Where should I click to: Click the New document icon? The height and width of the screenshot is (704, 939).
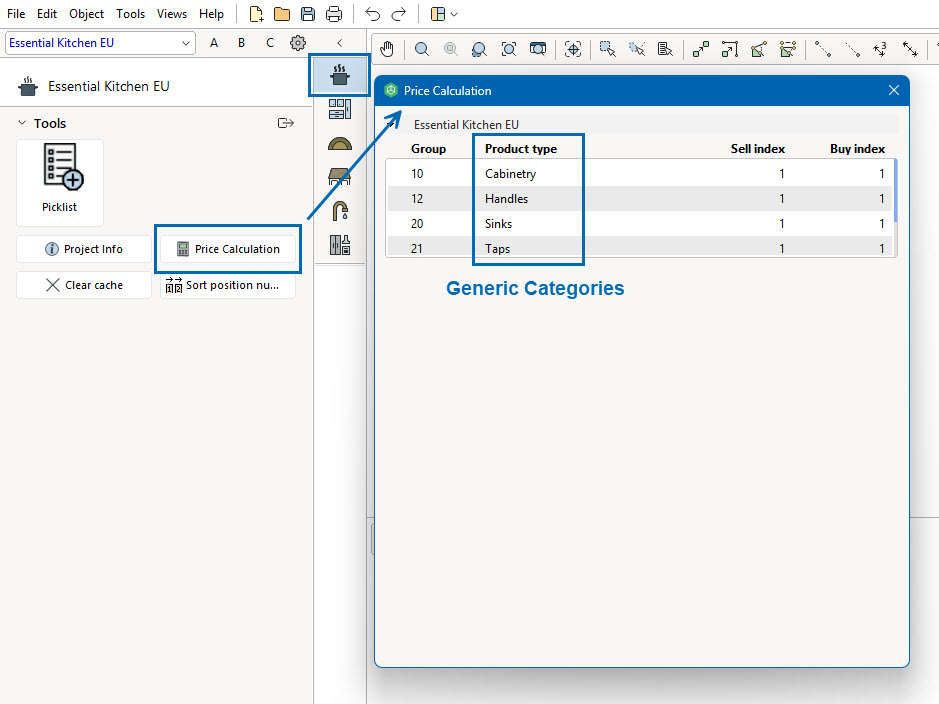(x=256, y=14)
